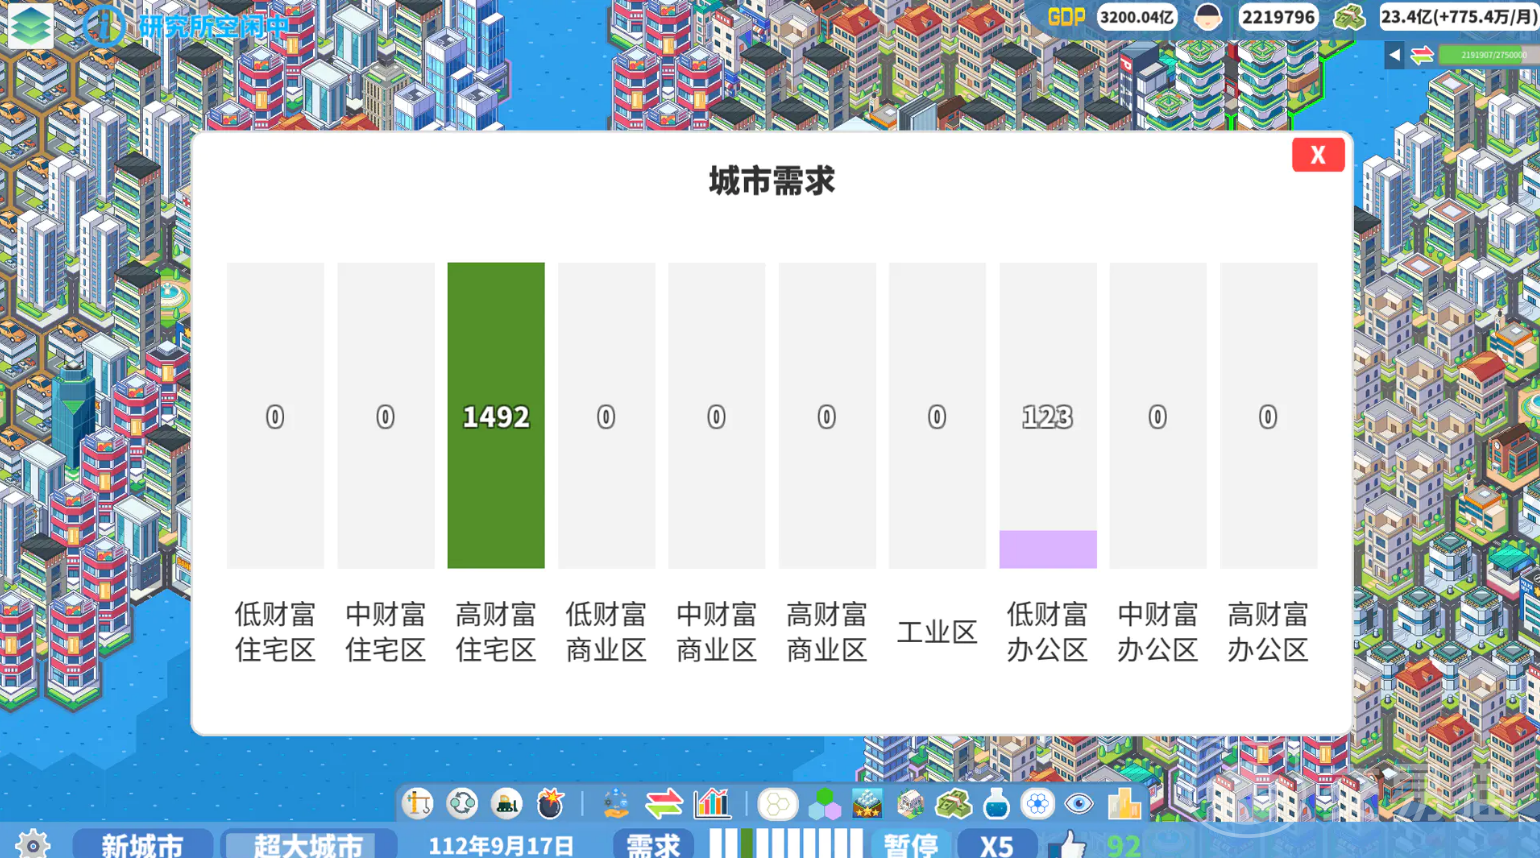1540x858 pixels.
Task: Open settings with the gear icon
Action: tap(32, 844)
